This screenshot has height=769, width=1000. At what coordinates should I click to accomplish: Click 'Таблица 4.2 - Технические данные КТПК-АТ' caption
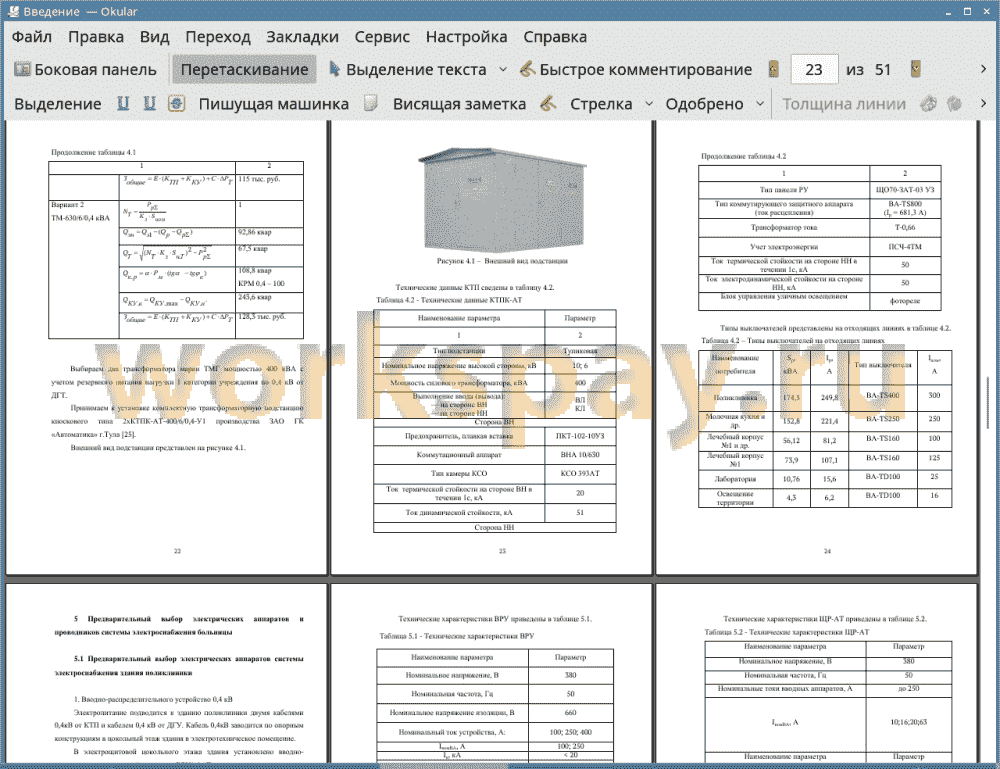coord(448,300)
